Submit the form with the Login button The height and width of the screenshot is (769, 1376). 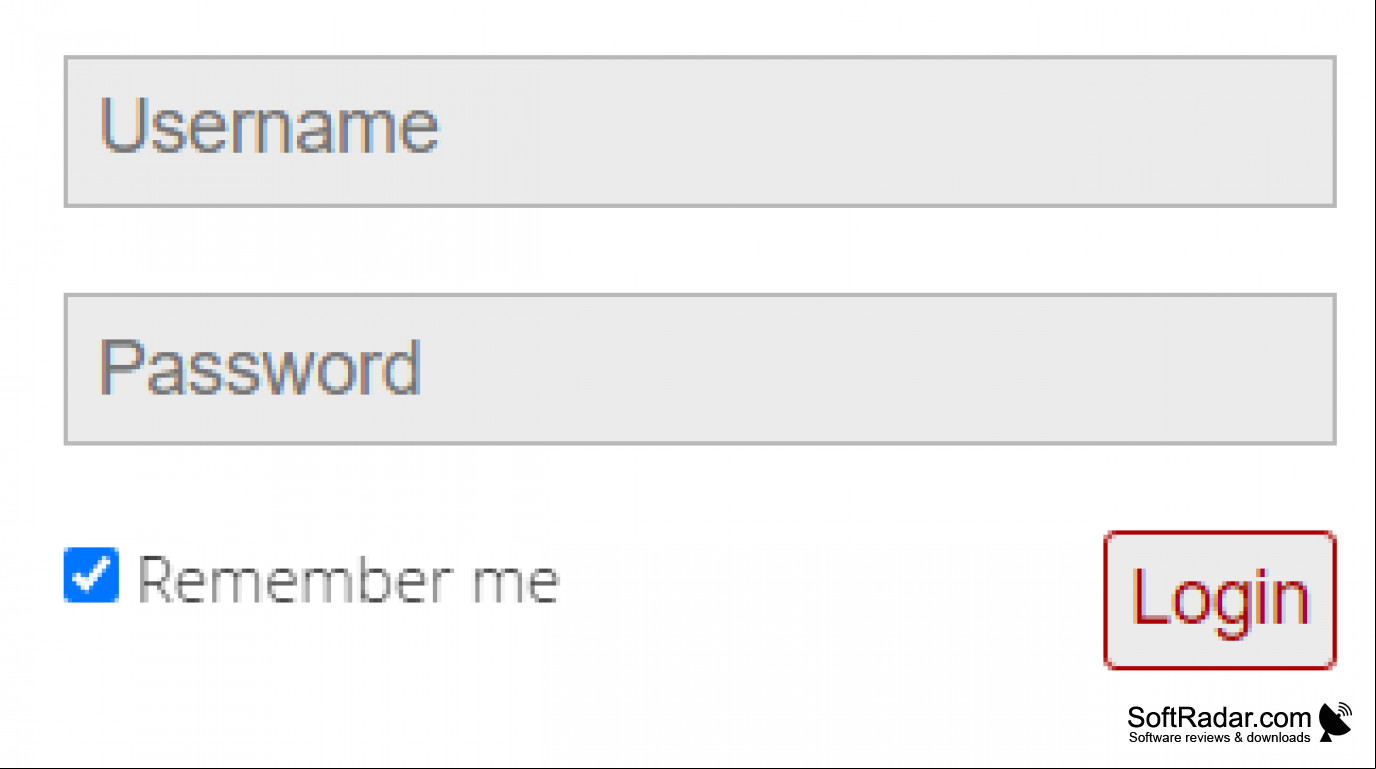[1220, 600]
